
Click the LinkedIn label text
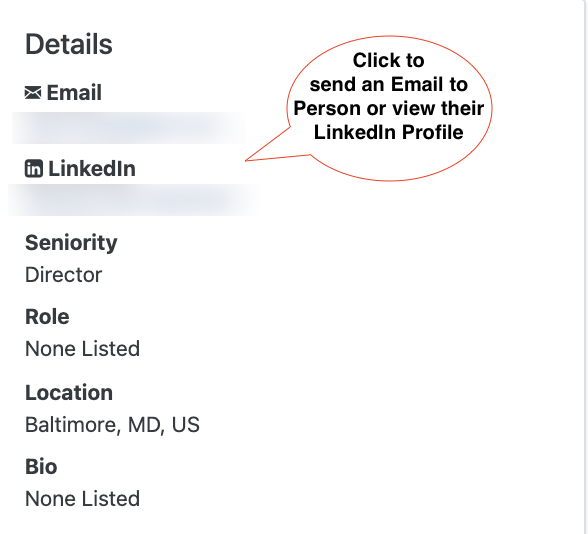[x=92, y=168]
